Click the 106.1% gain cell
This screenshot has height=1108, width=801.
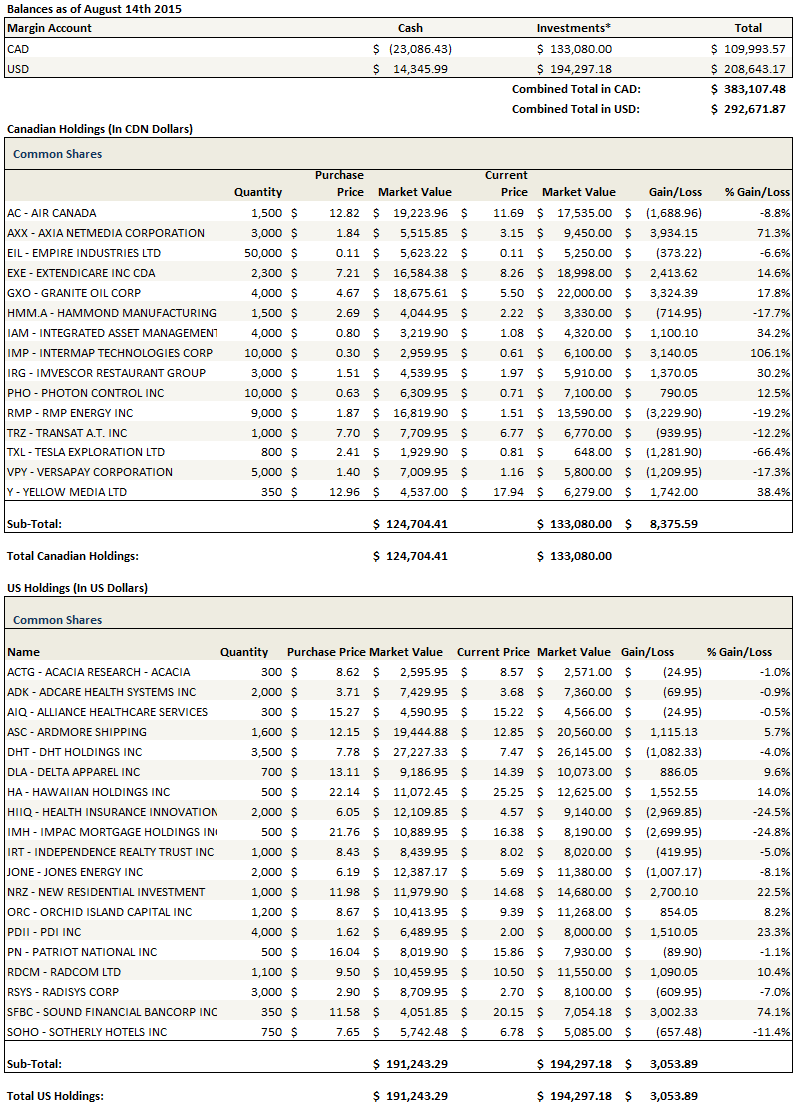tap(773, 353)
